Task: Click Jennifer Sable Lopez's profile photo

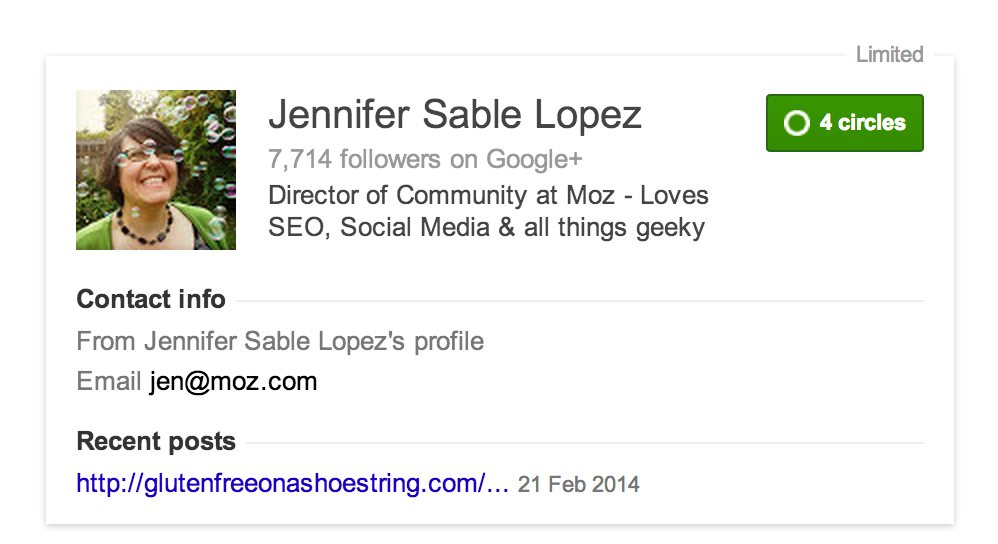Action: [x=156, y=170]
